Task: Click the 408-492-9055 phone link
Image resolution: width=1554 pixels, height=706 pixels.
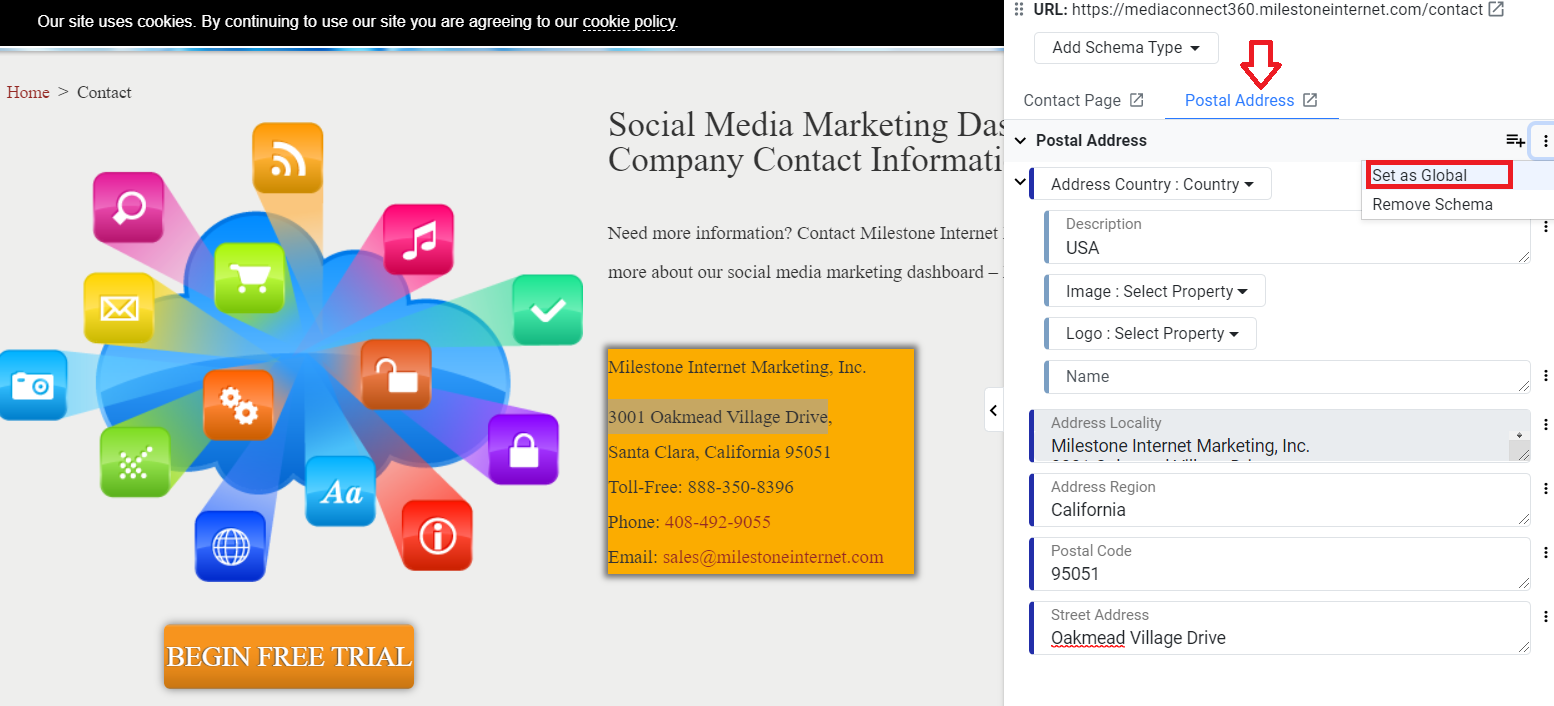Action: click(x=718, y=522)
